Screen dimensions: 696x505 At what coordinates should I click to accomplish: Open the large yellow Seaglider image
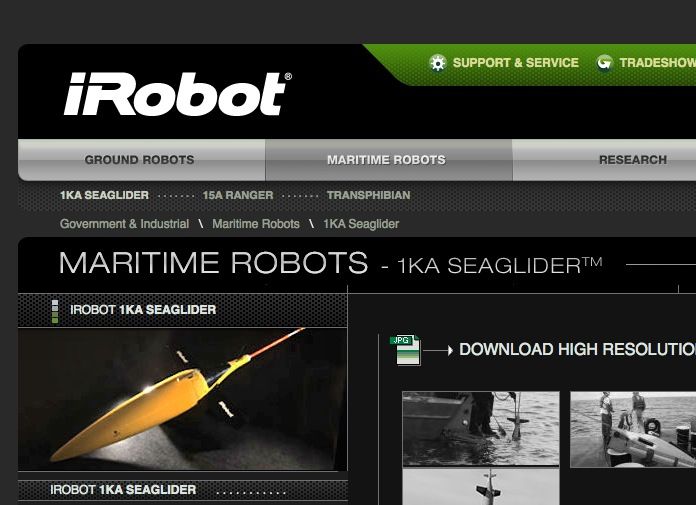point(182,399)
